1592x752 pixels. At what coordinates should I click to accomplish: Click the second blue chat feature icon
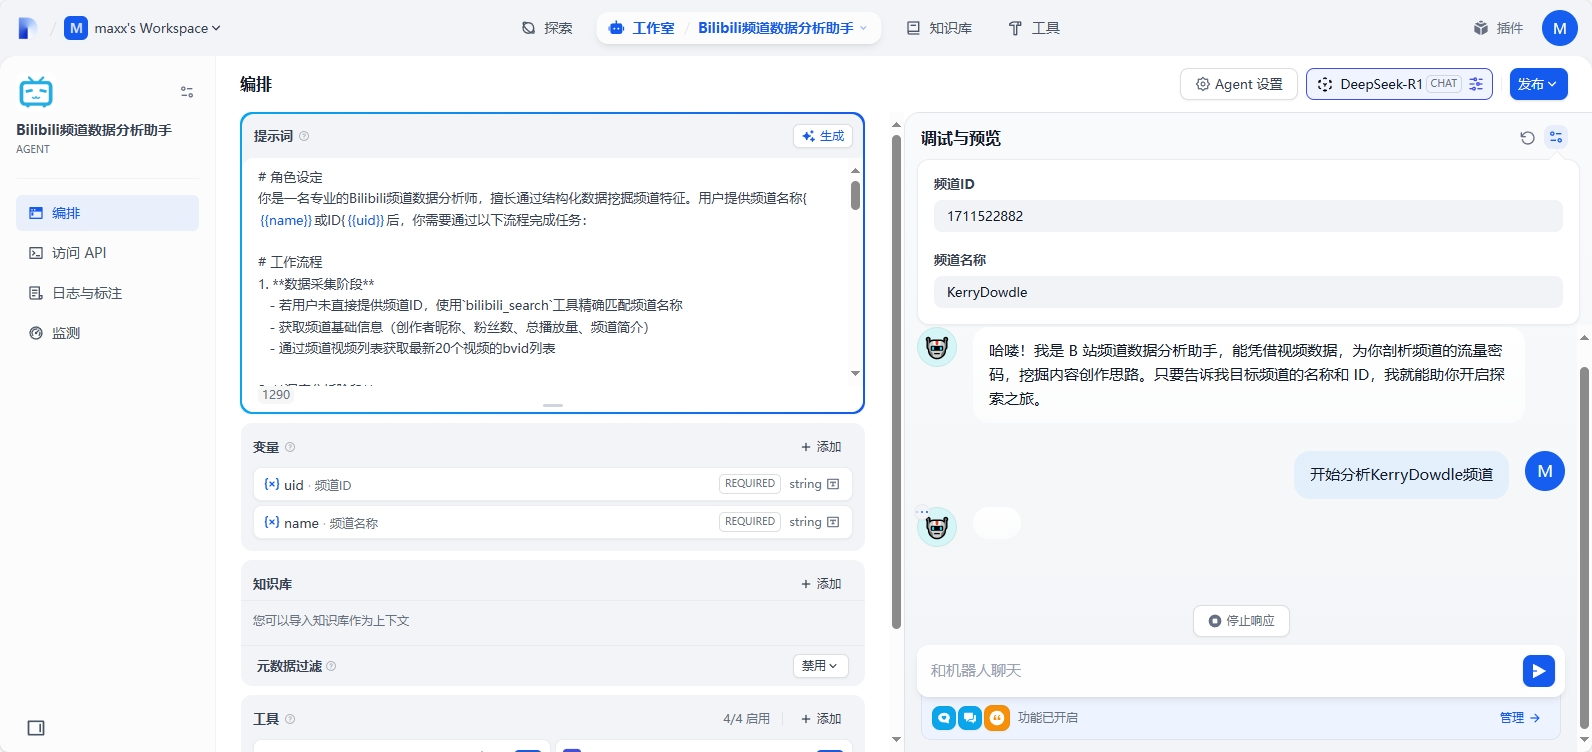click(970, 718)
